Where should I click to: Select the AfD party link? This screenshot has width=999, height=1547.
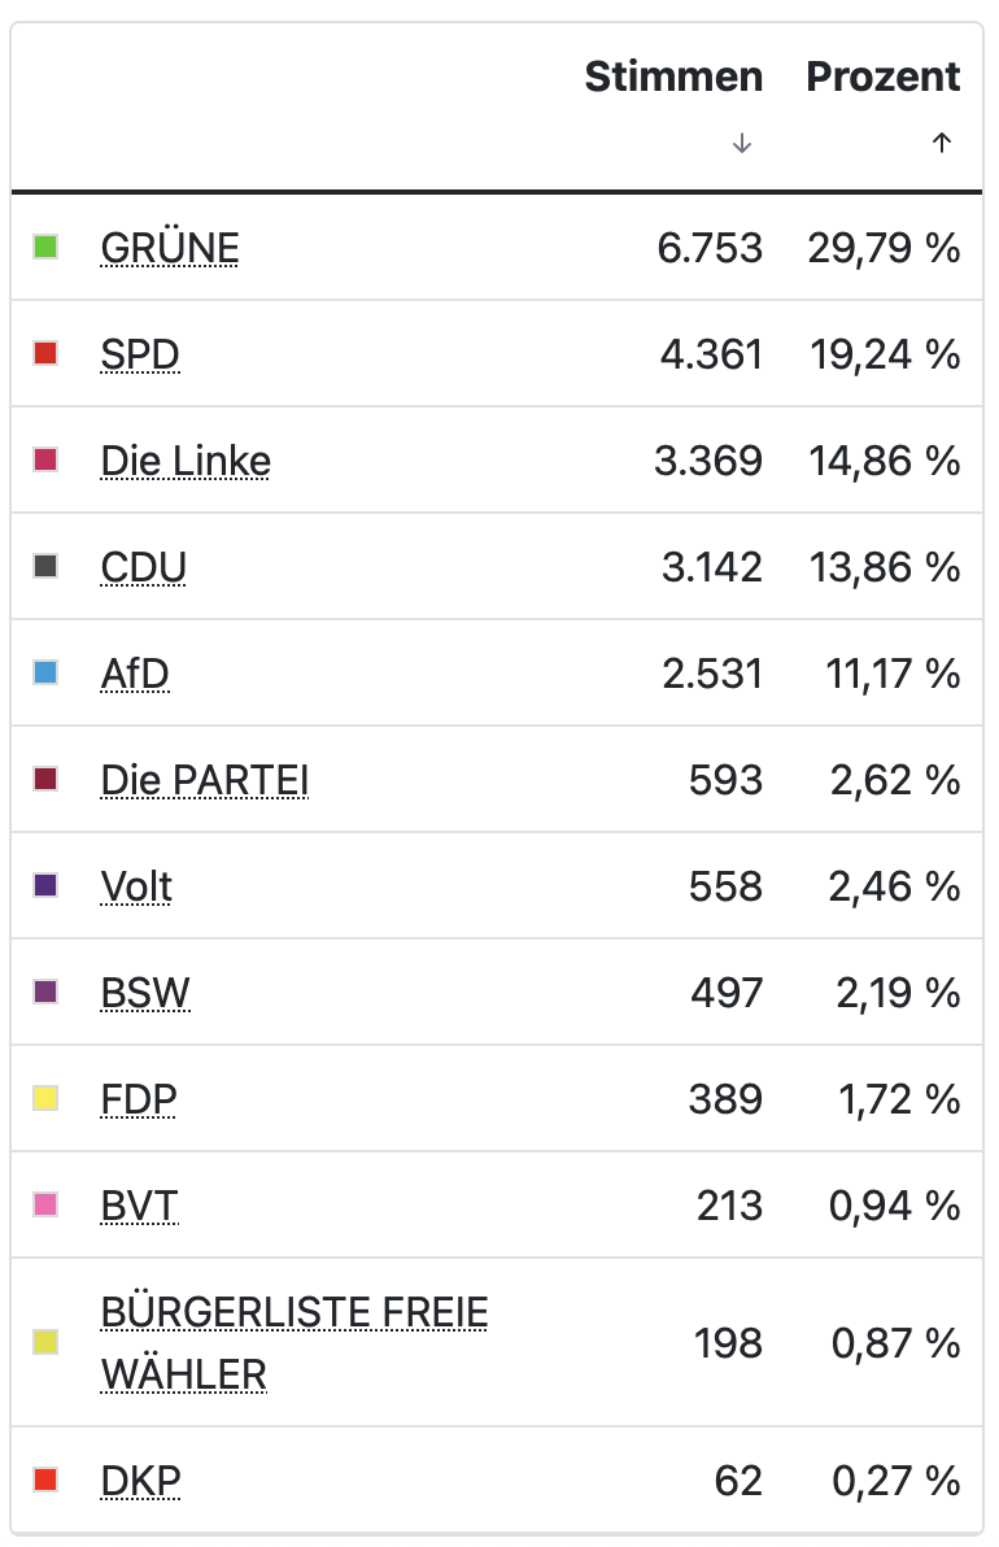tap(135, 673)
